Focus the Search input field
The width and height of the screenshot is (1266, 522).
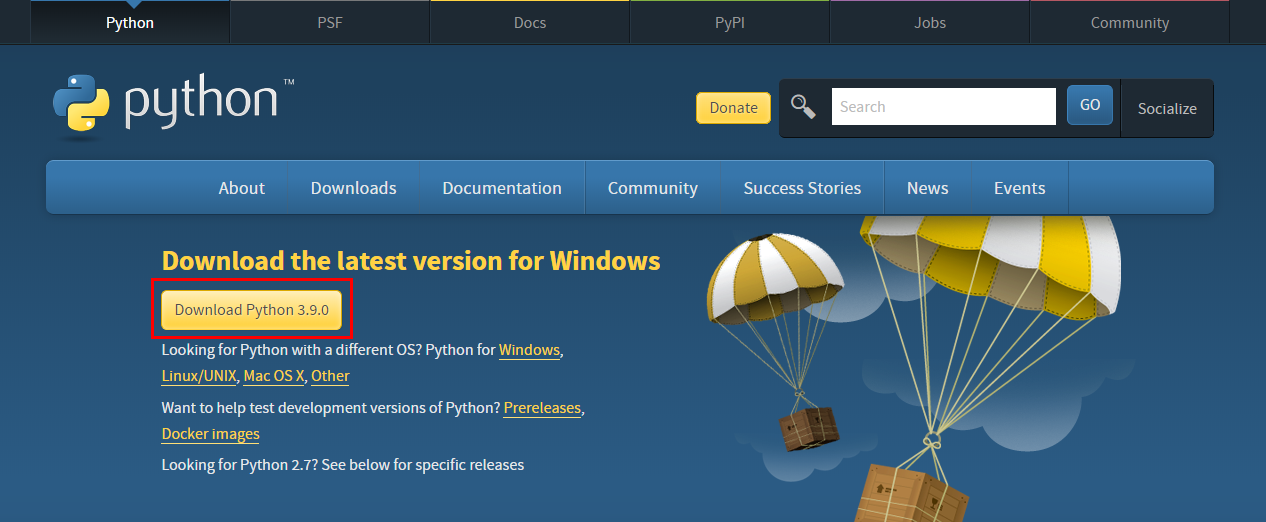point(943,107)
